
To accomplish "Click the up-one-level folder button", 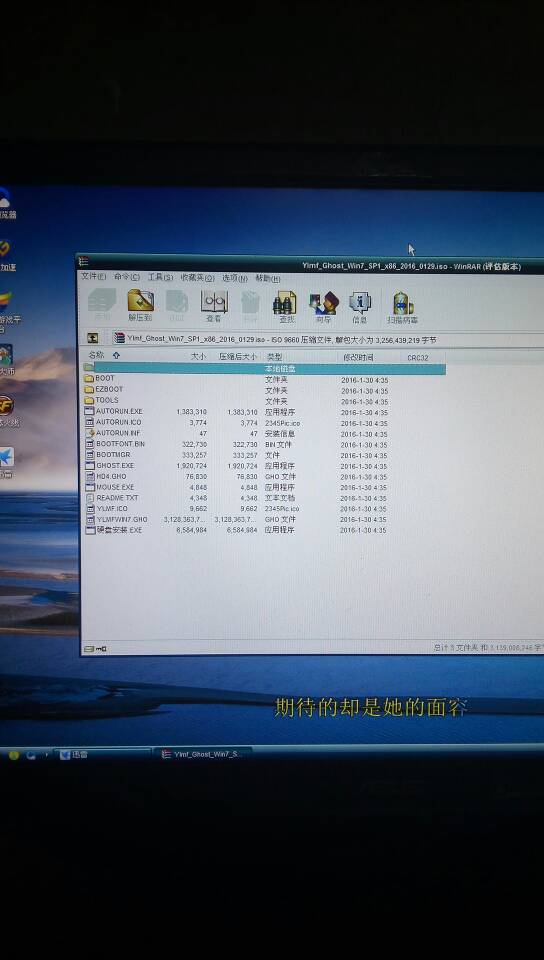I will 93,338.
